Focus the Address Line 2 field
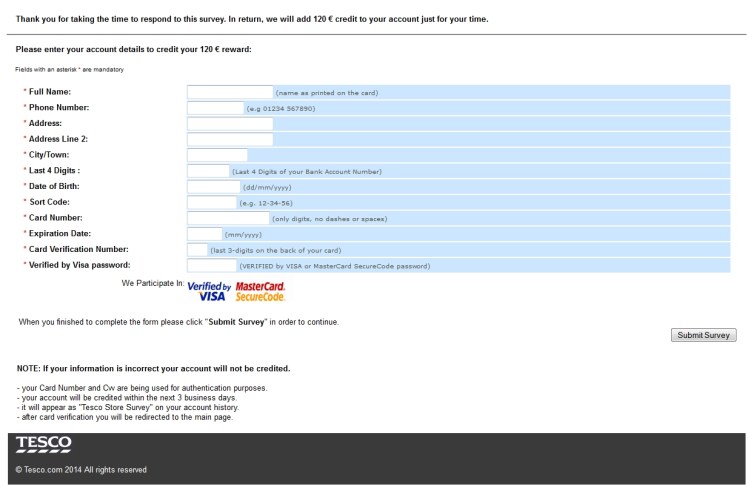 click(229, 139)
